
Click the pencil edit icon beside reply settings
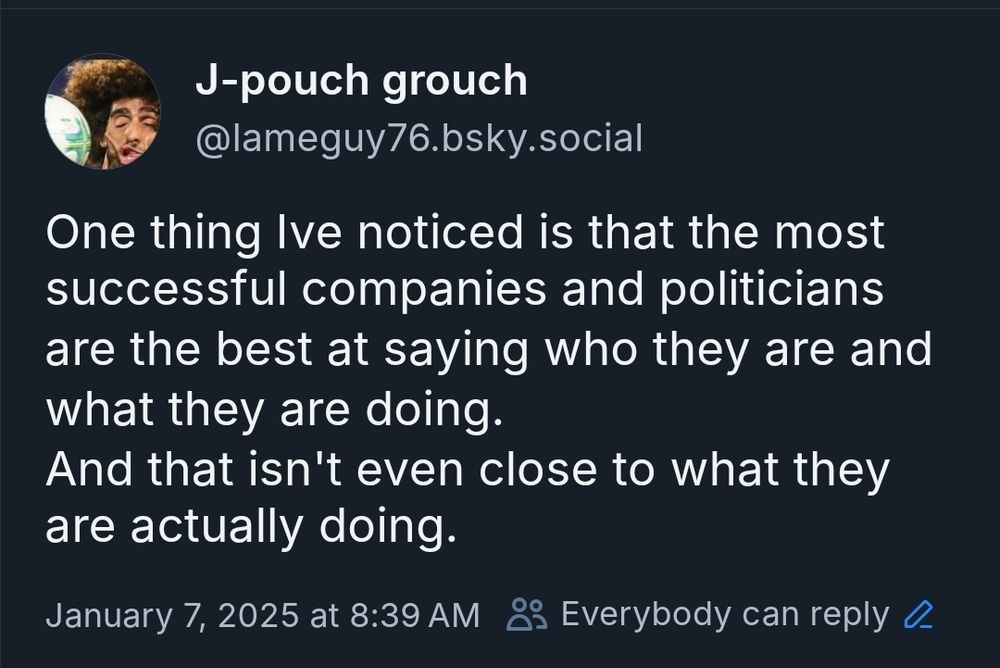(x=918, y=614)
